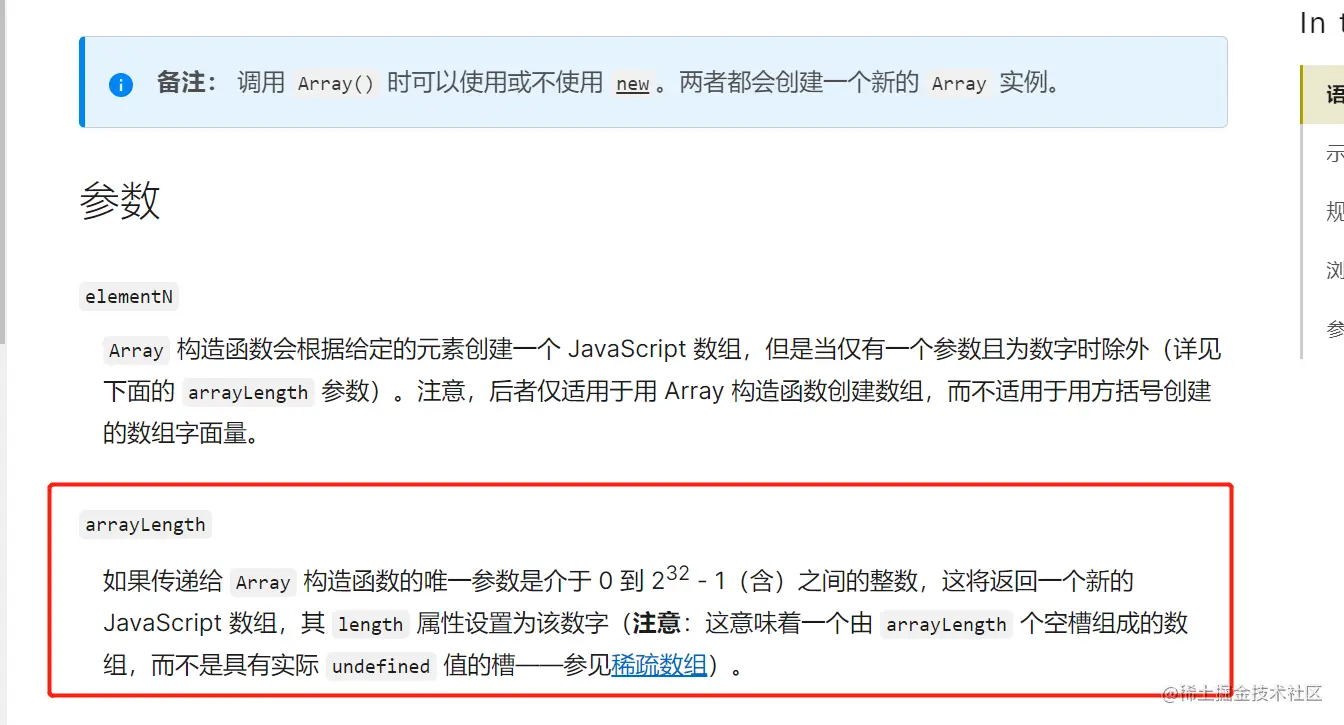Click the elementN code label
This screenshot has width=1344, height=725.
click(129, 296)
